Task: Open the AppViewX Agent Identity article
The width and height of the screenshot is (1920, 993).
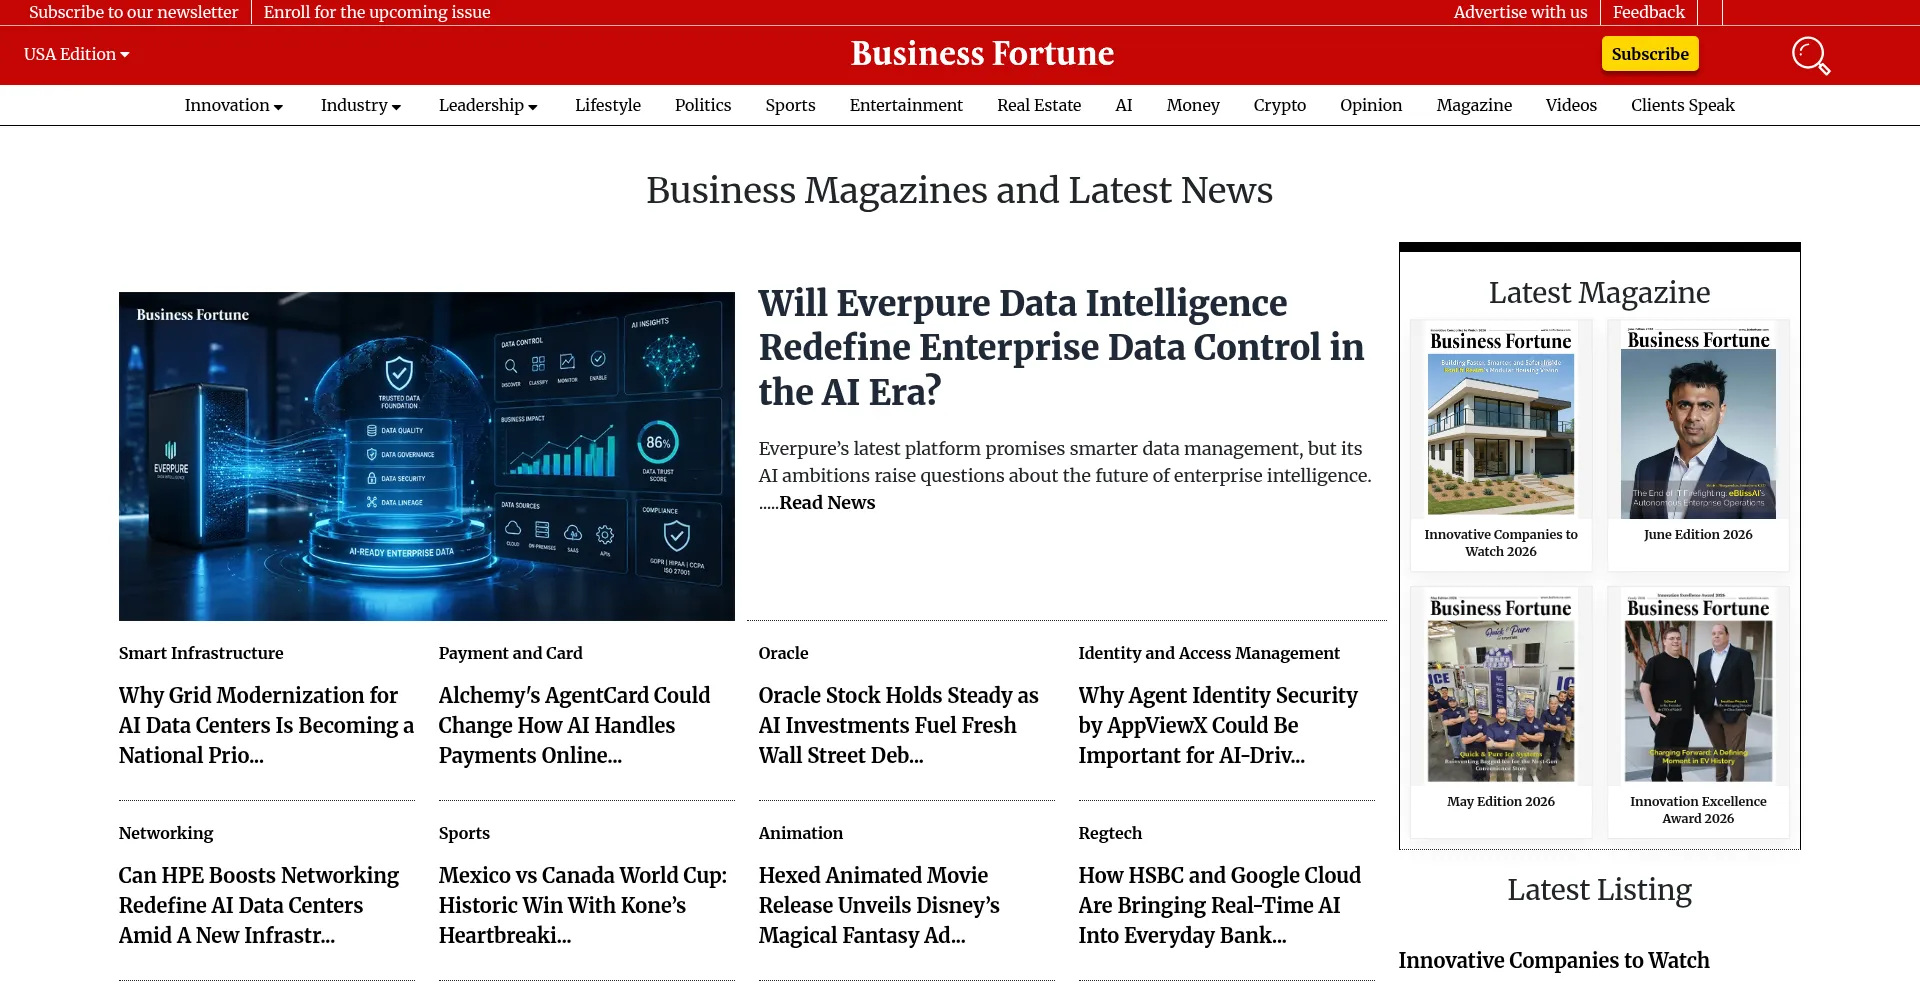Action: point(1218,725)
